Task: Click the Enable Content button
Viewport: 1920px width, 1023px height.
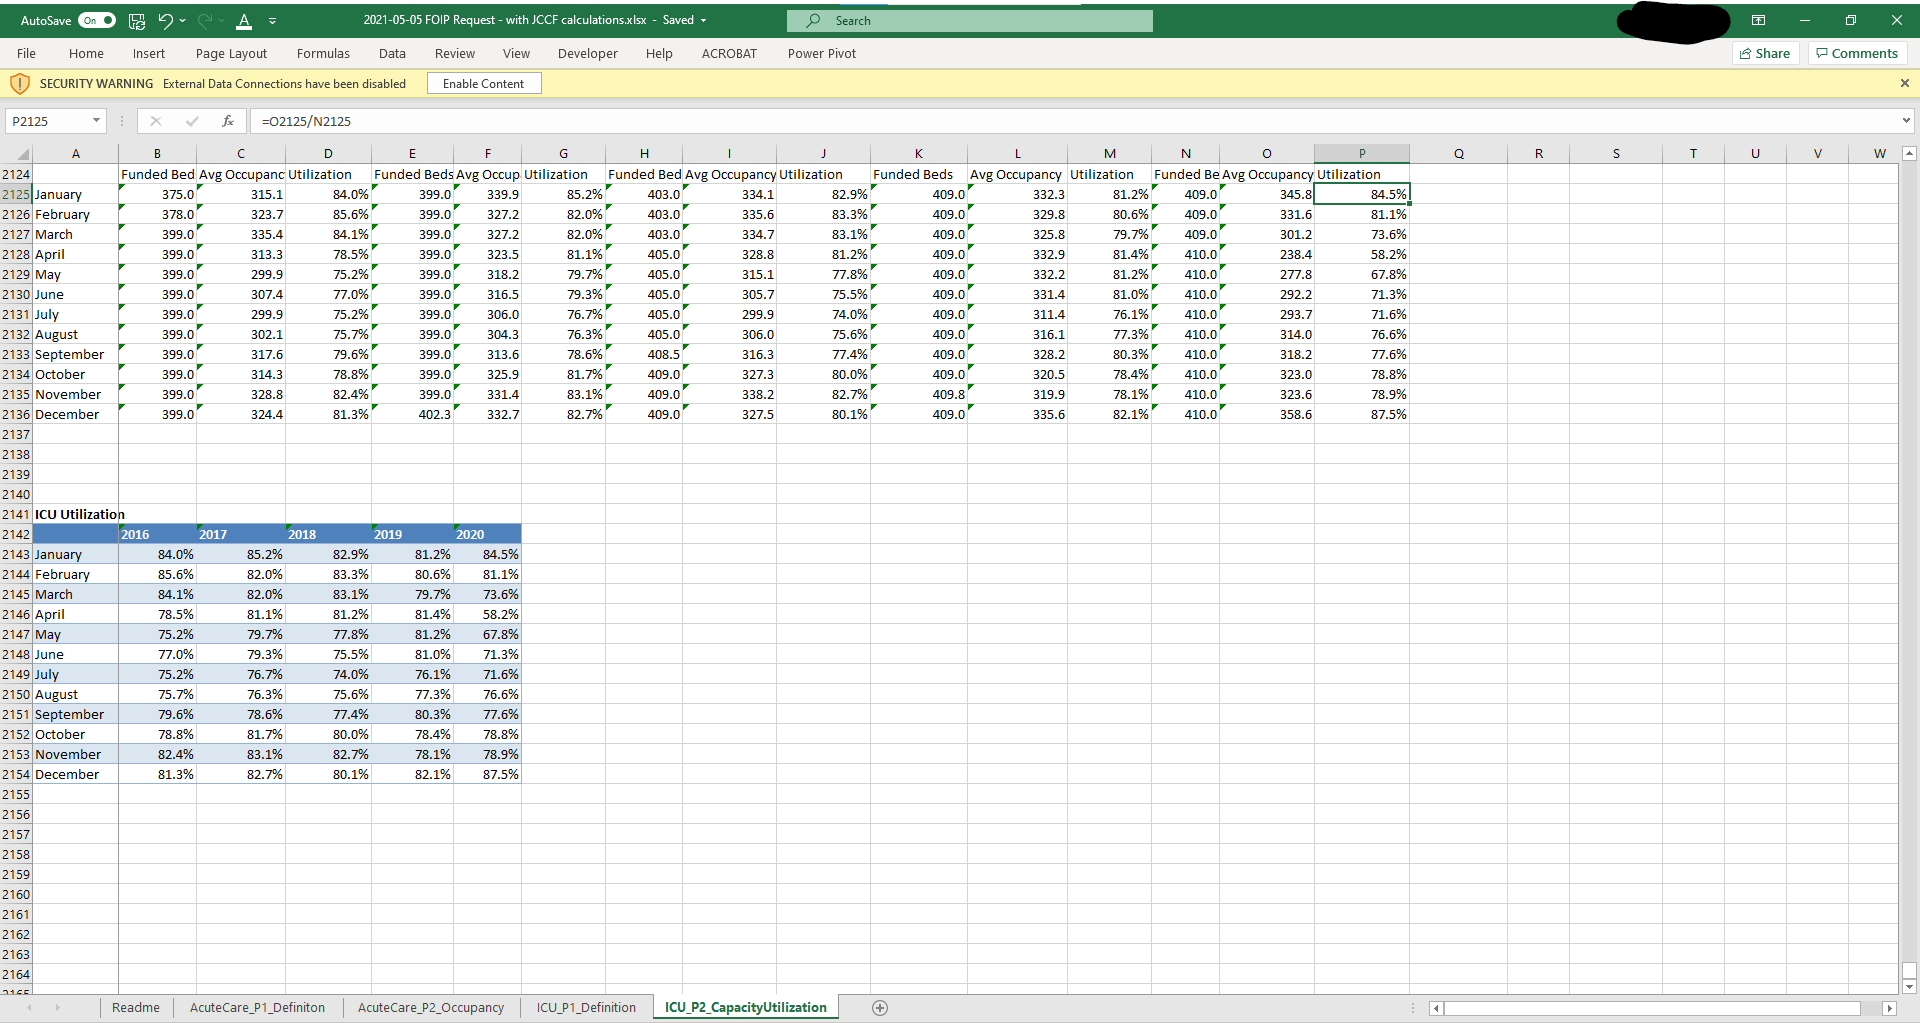Action: [483, 83]
